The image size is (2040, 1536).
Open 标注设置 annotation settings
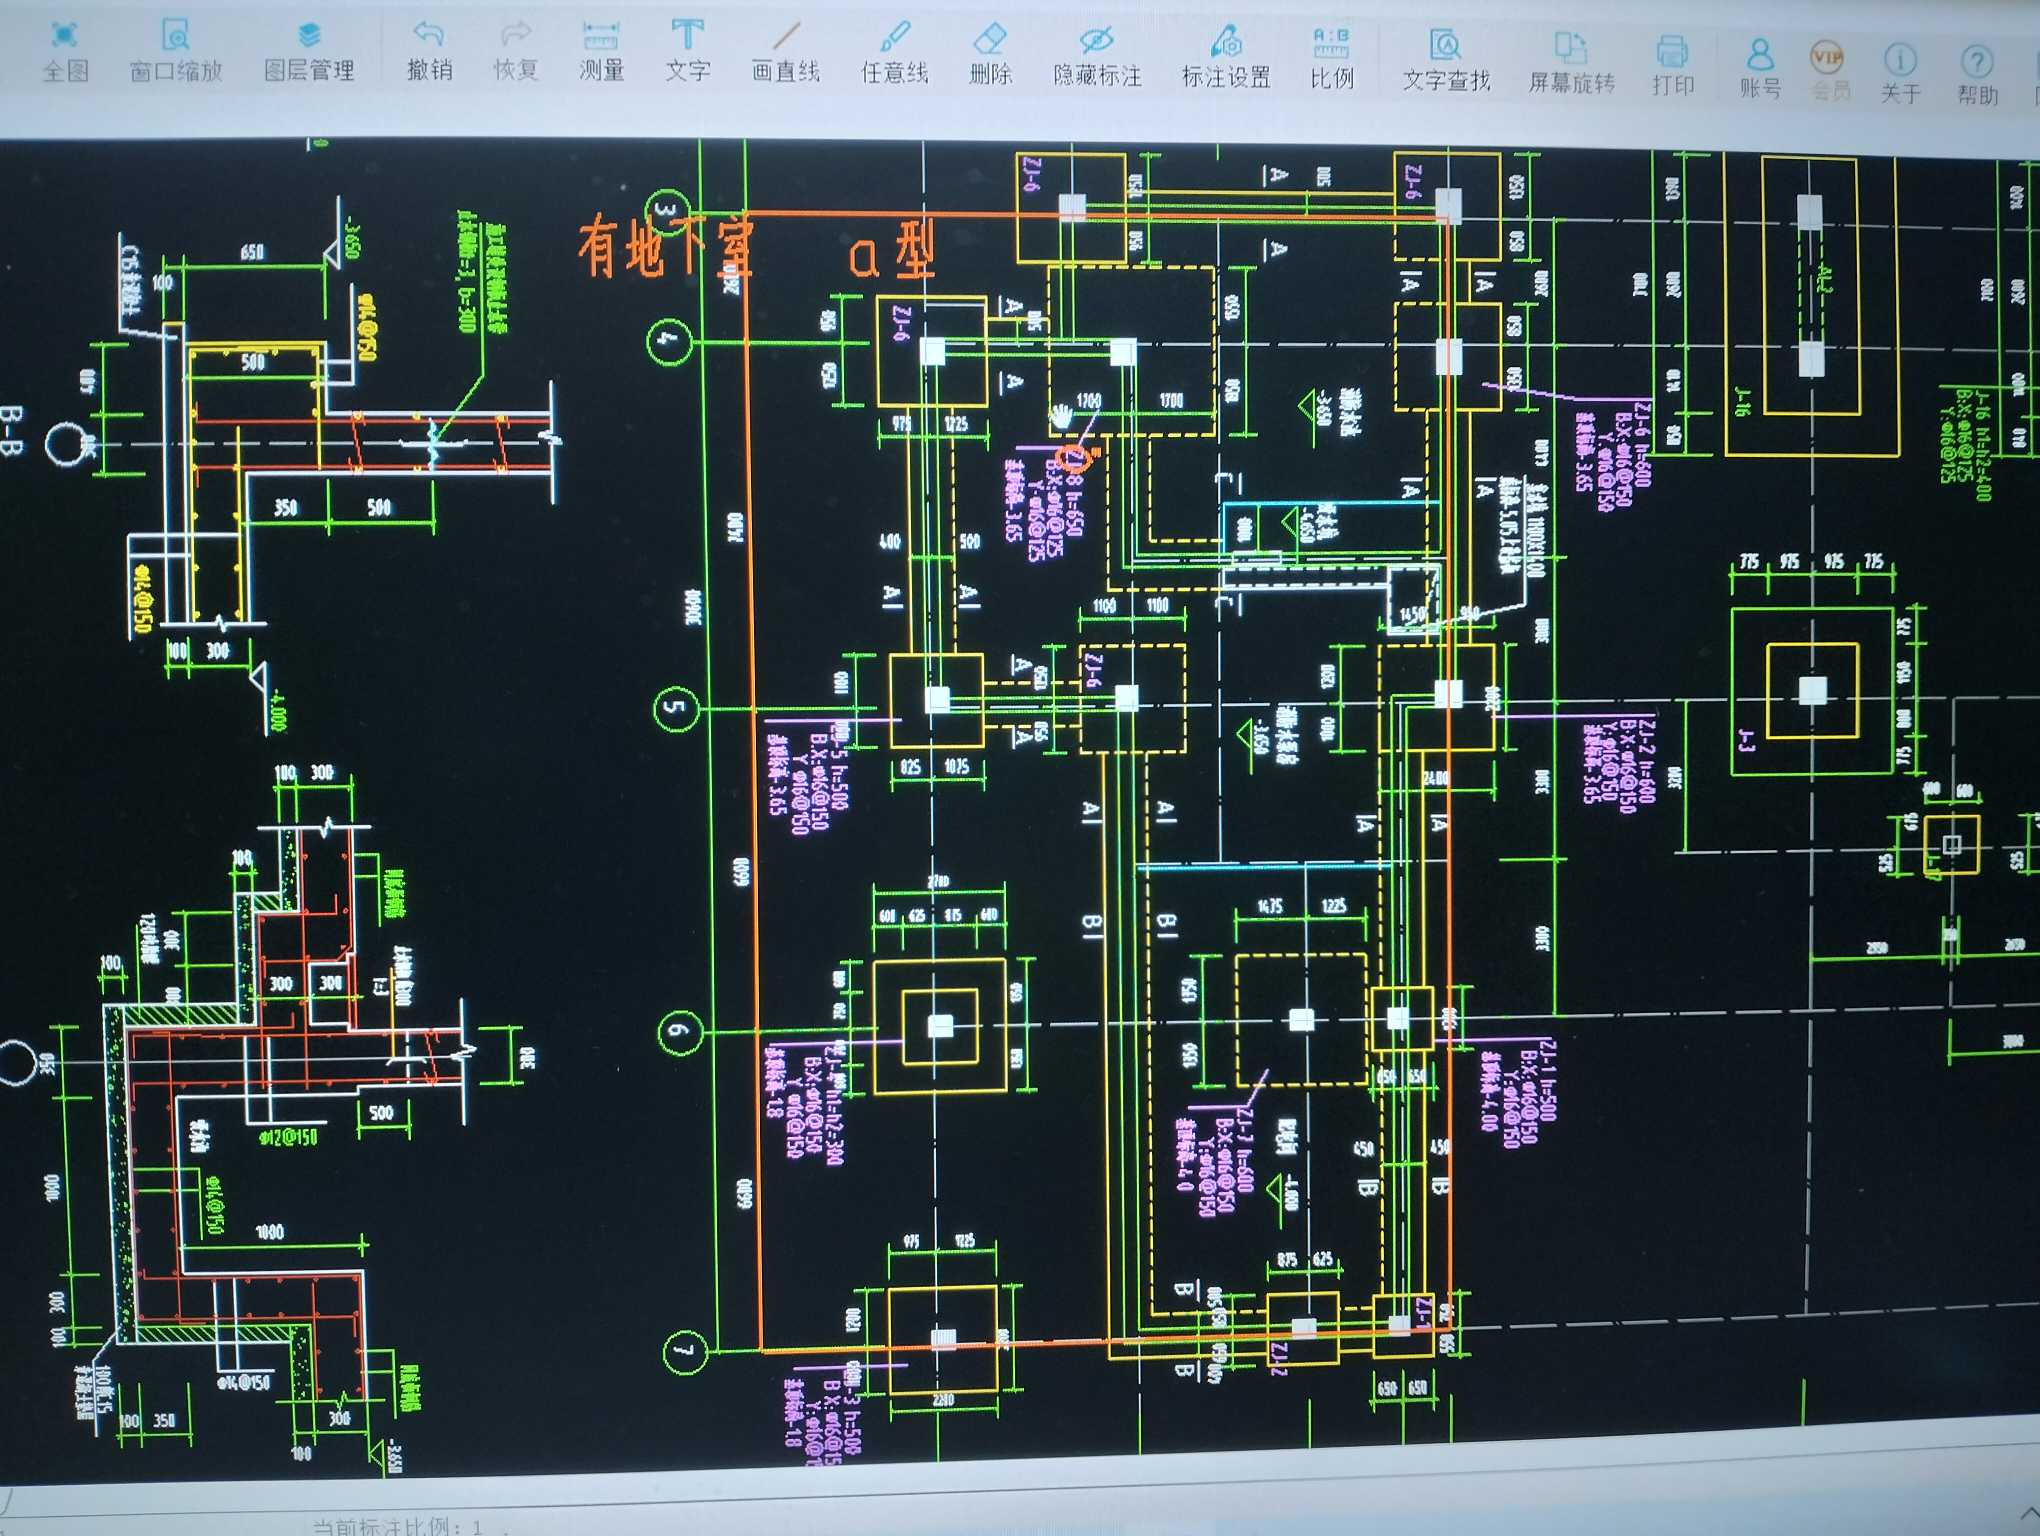1226,58
